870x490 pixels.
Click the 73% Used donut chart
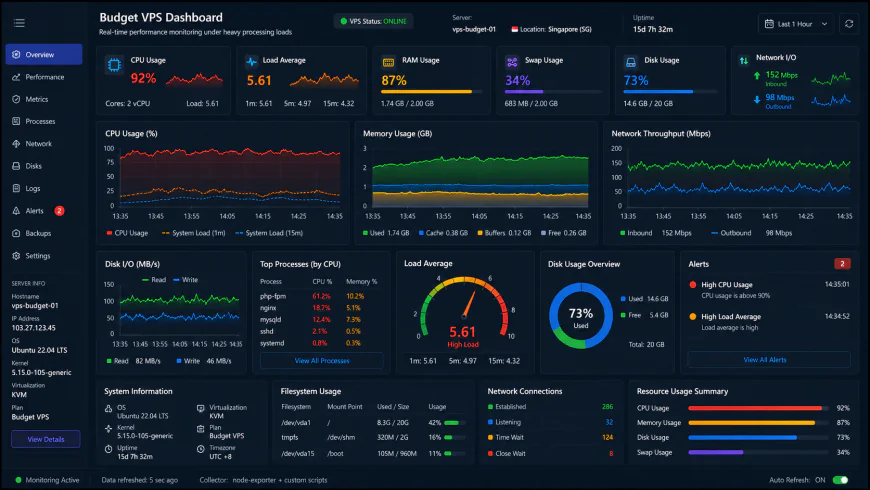[581, 316]
